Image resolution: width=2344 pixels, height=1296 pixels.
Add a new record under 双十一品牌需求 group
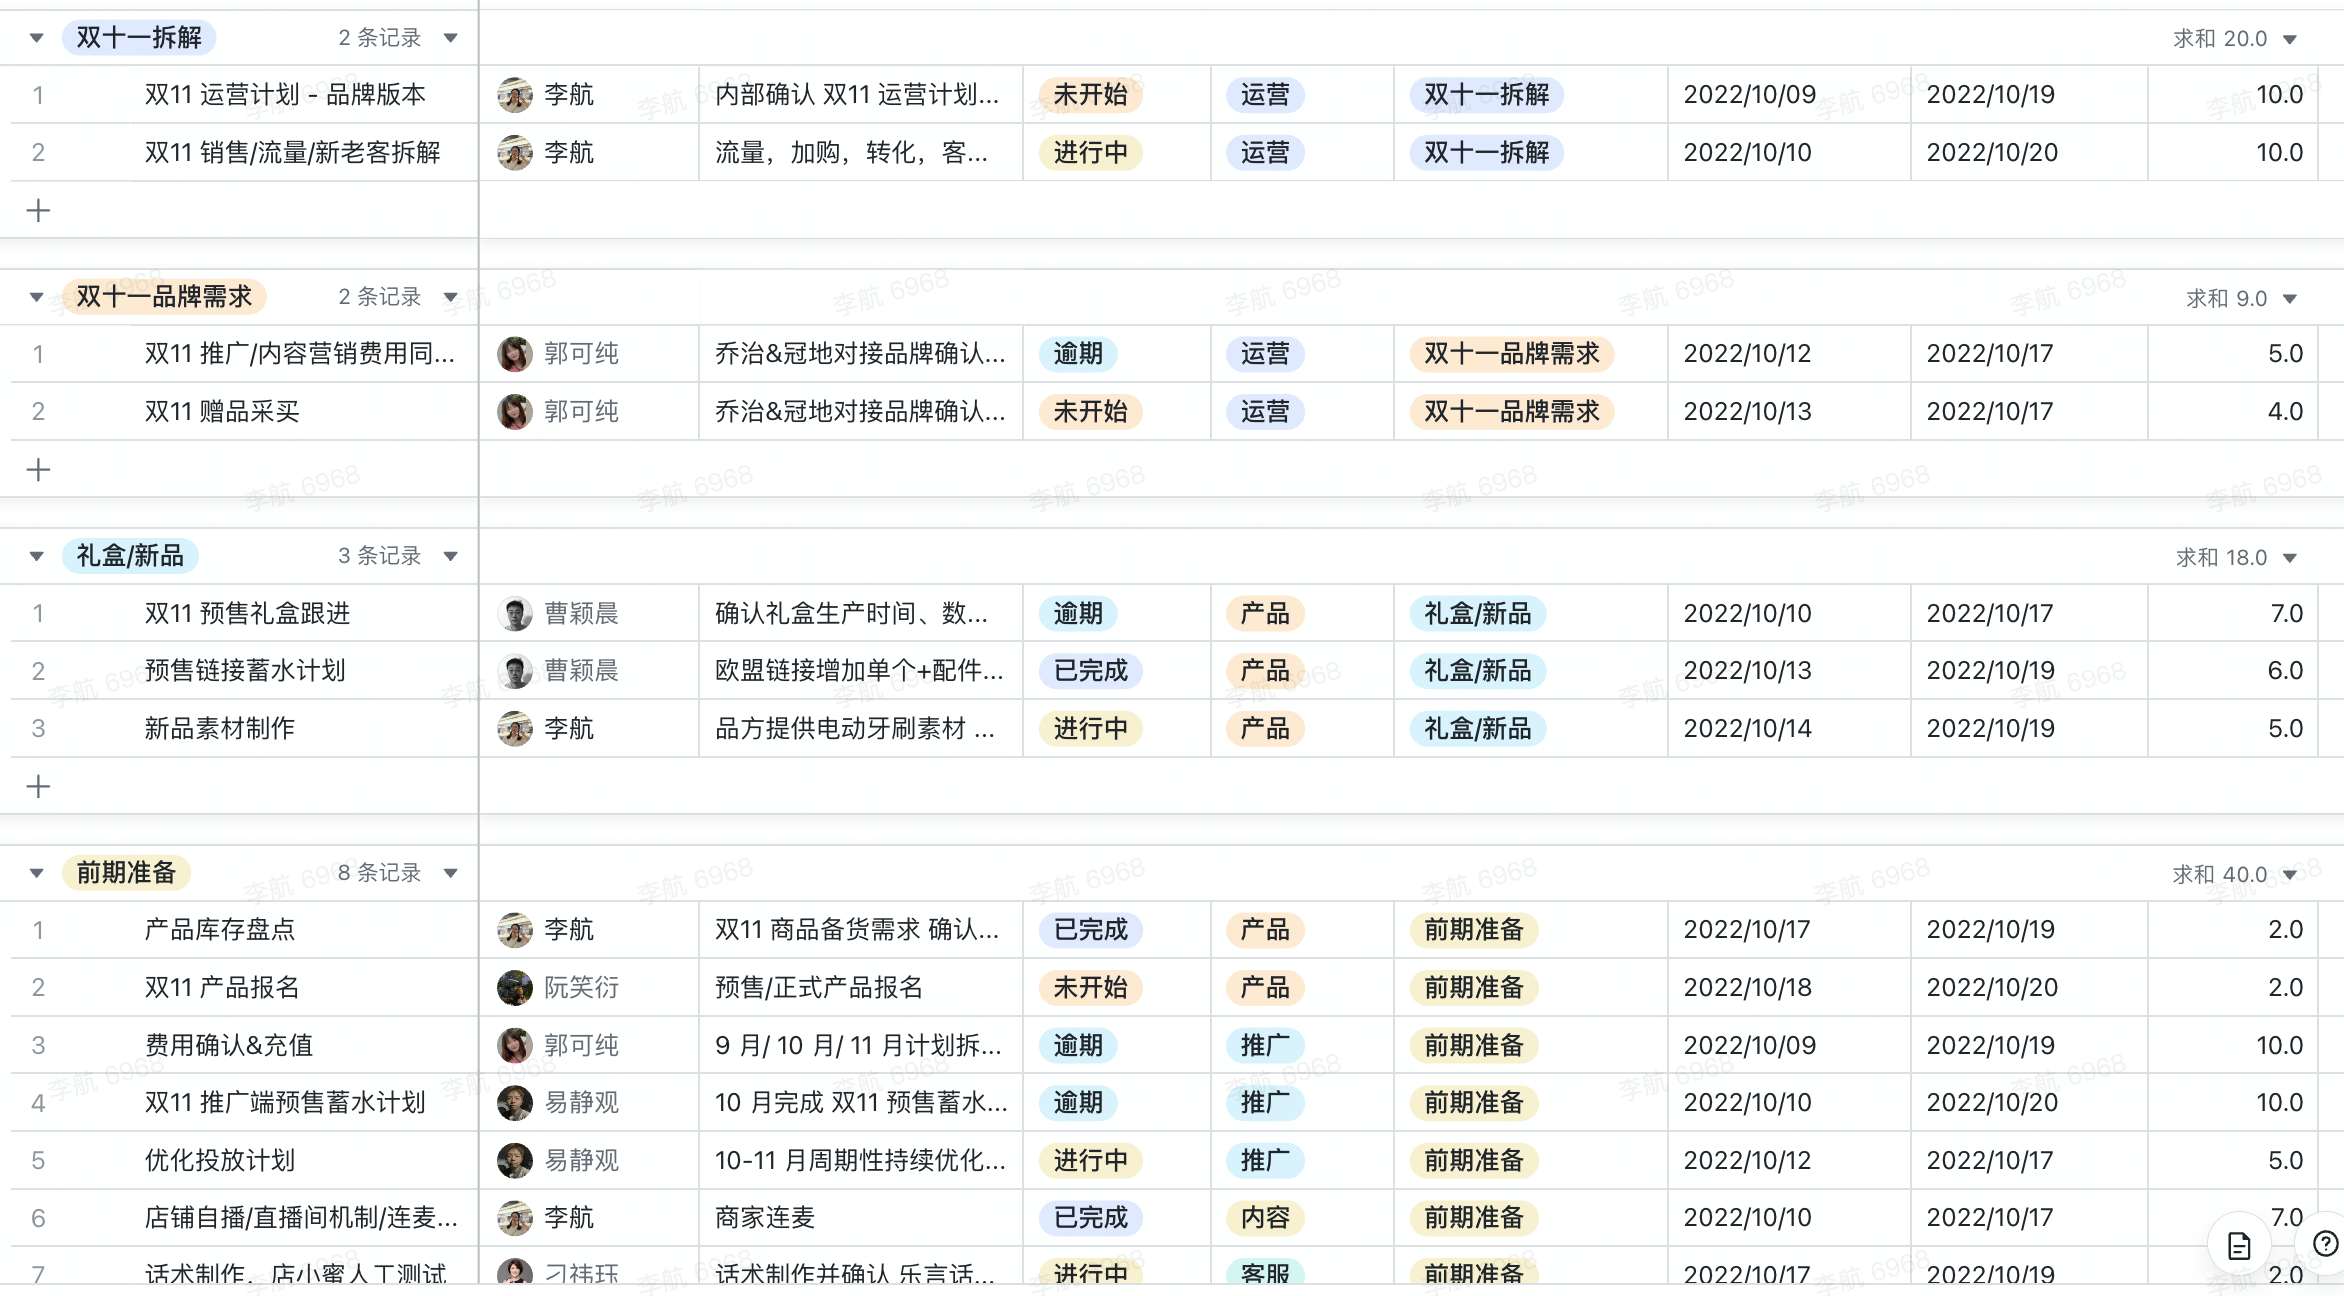38,469
